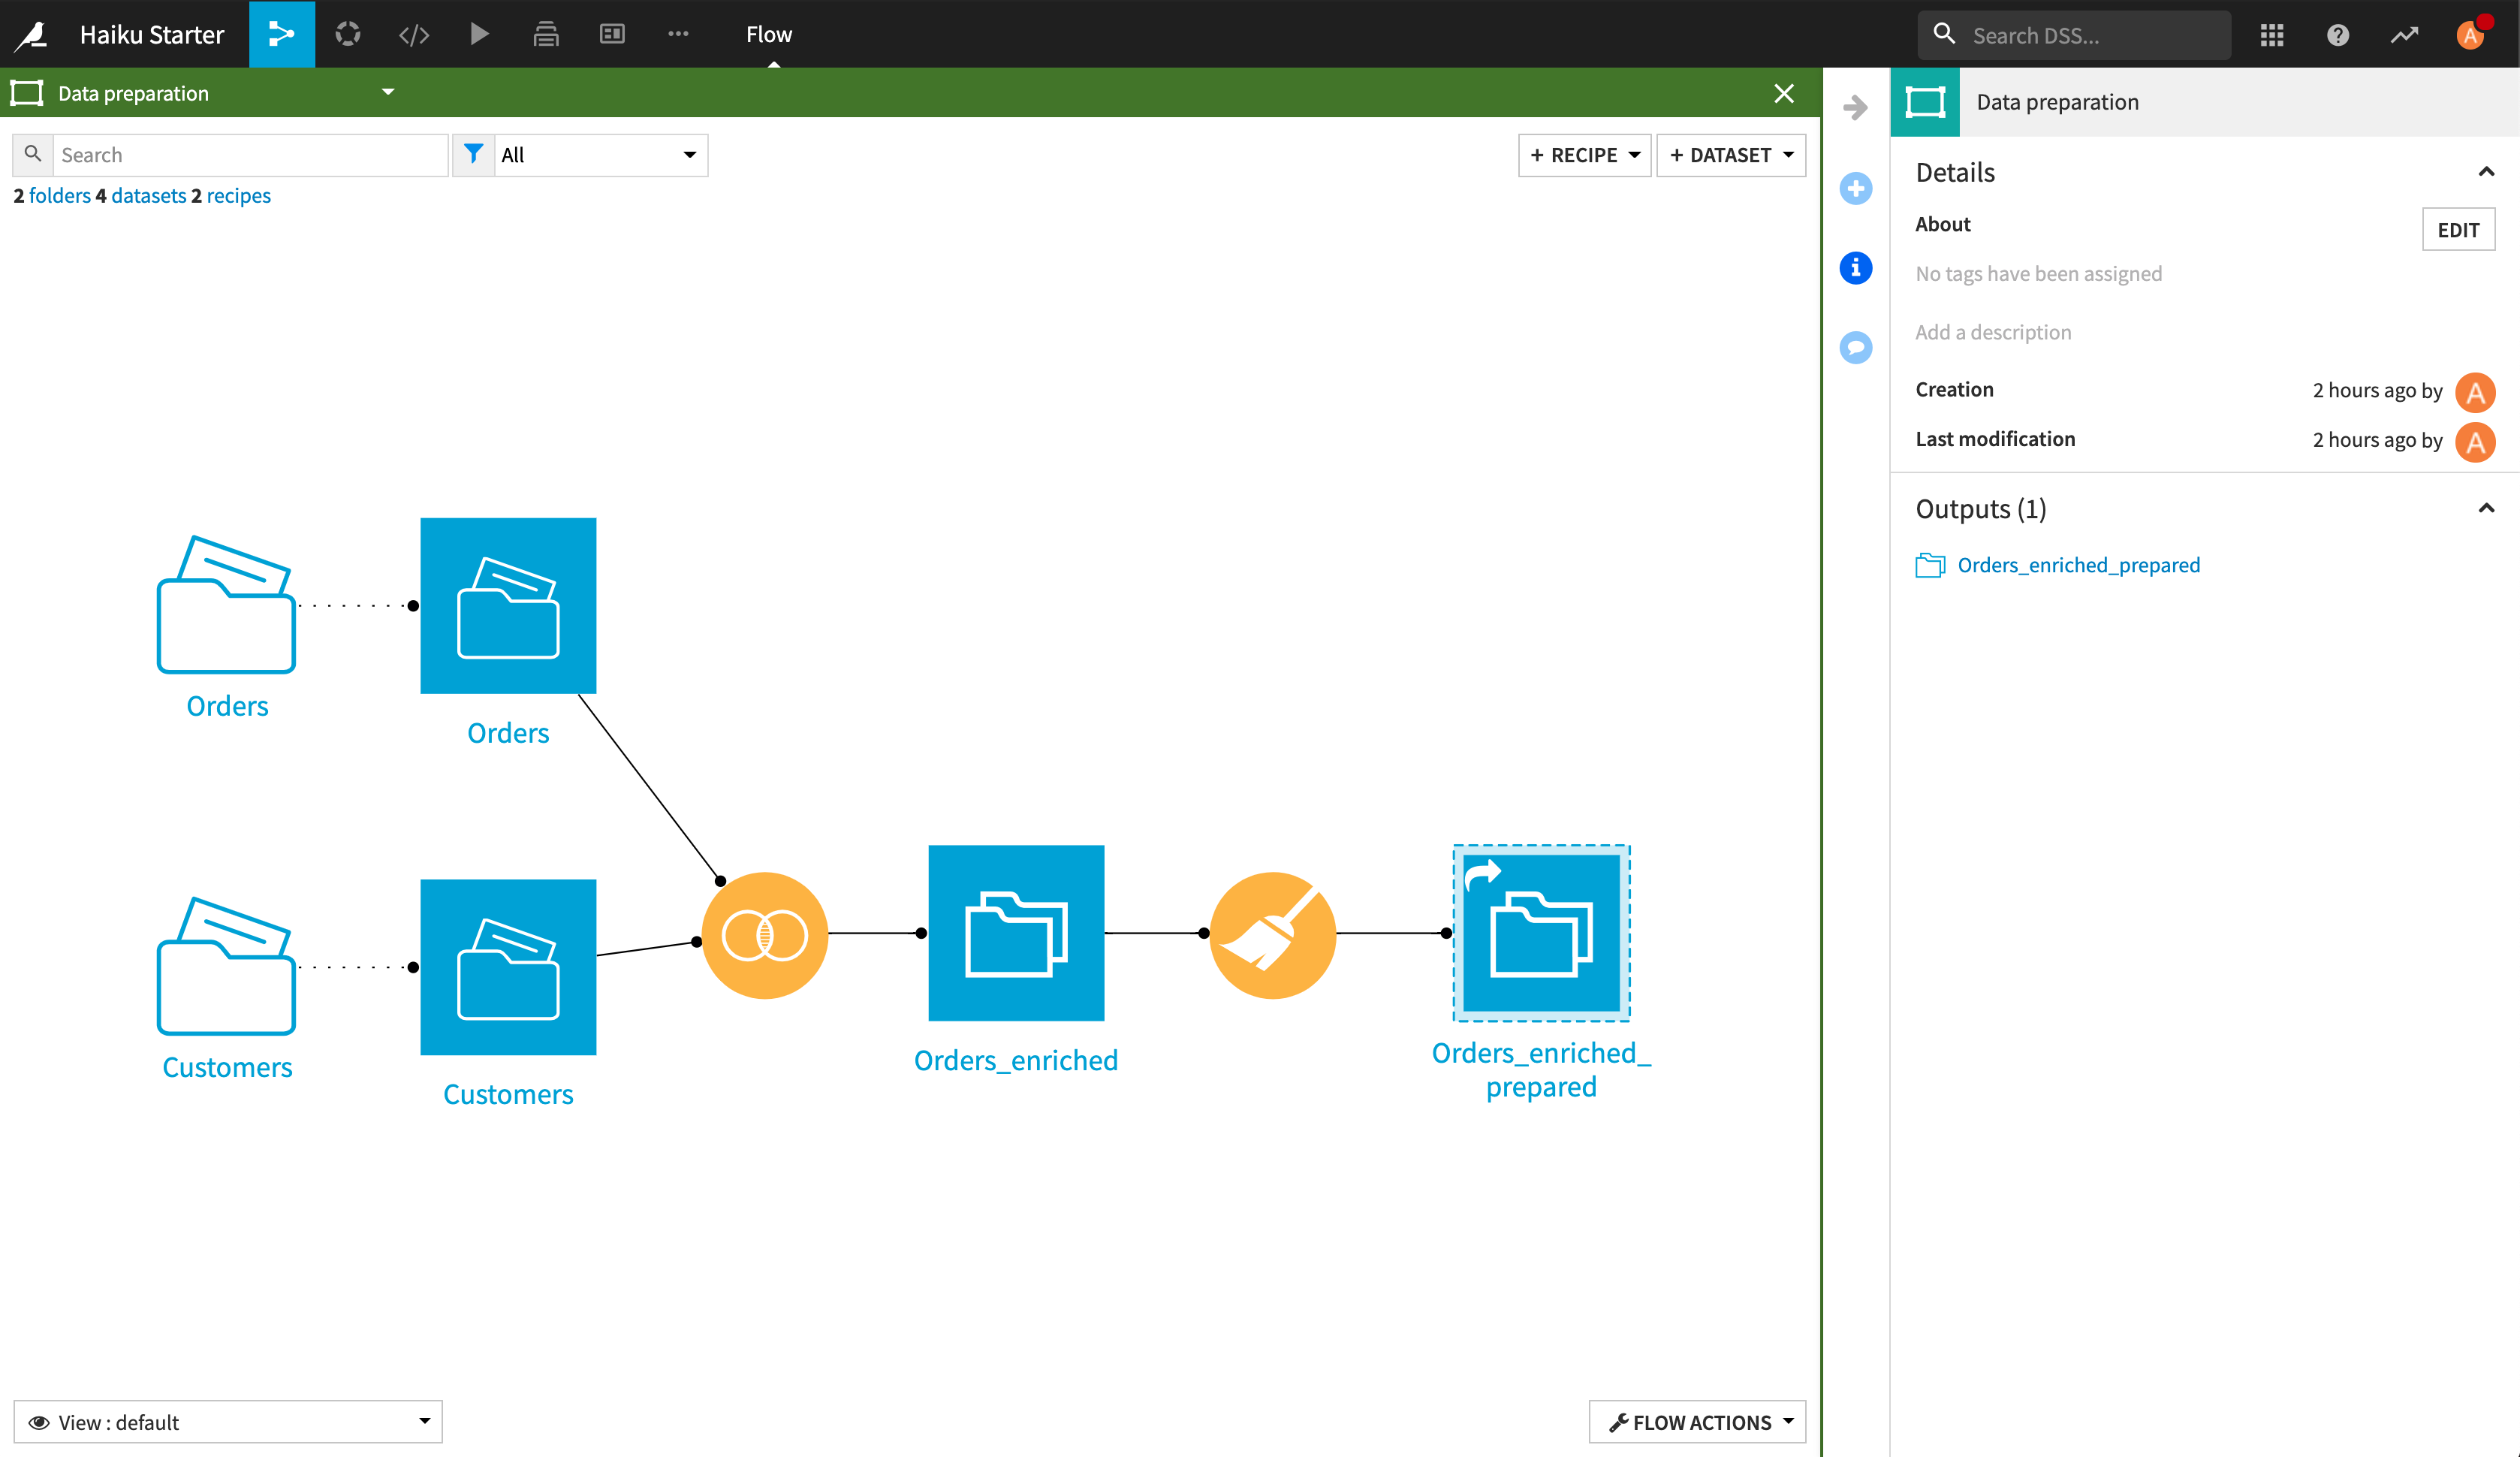Click the code editor icon in toolbar
The image size is (2520, 1457).
[414, 33]
